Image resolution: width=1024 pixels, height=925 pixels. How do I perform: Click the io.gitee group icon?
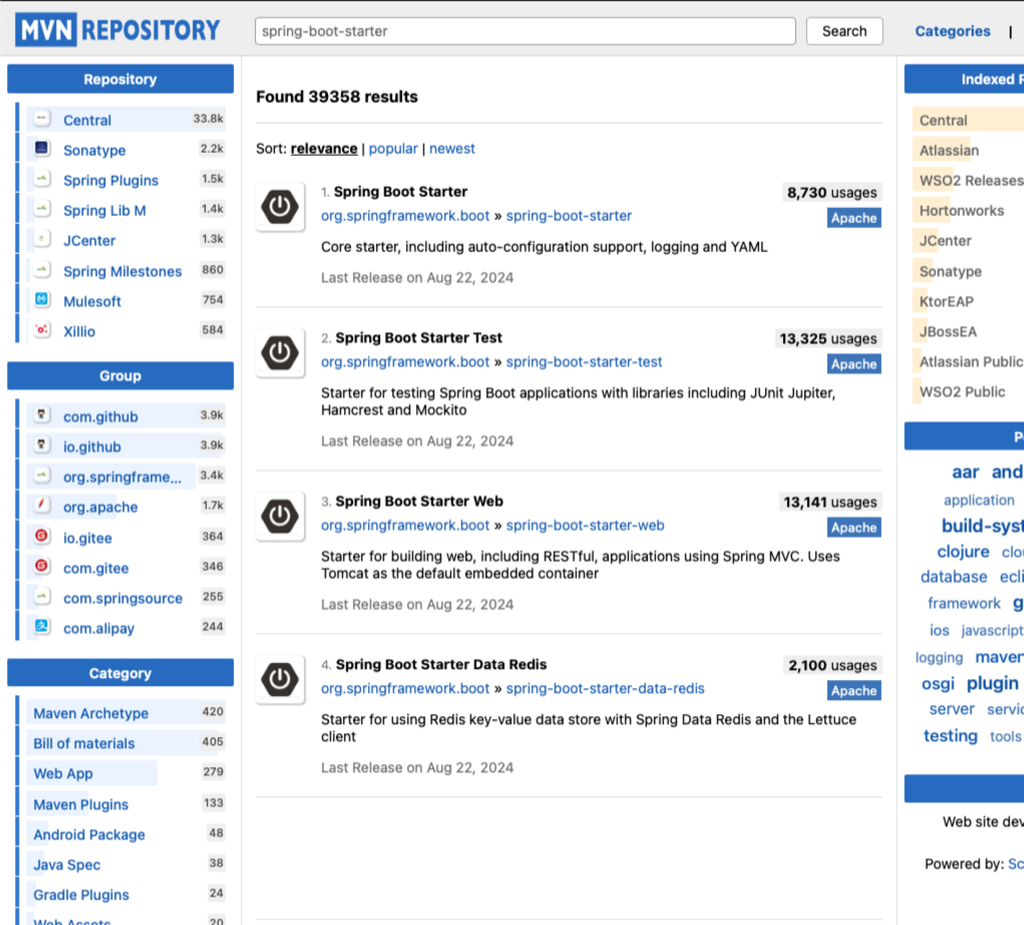pos(42,536)
